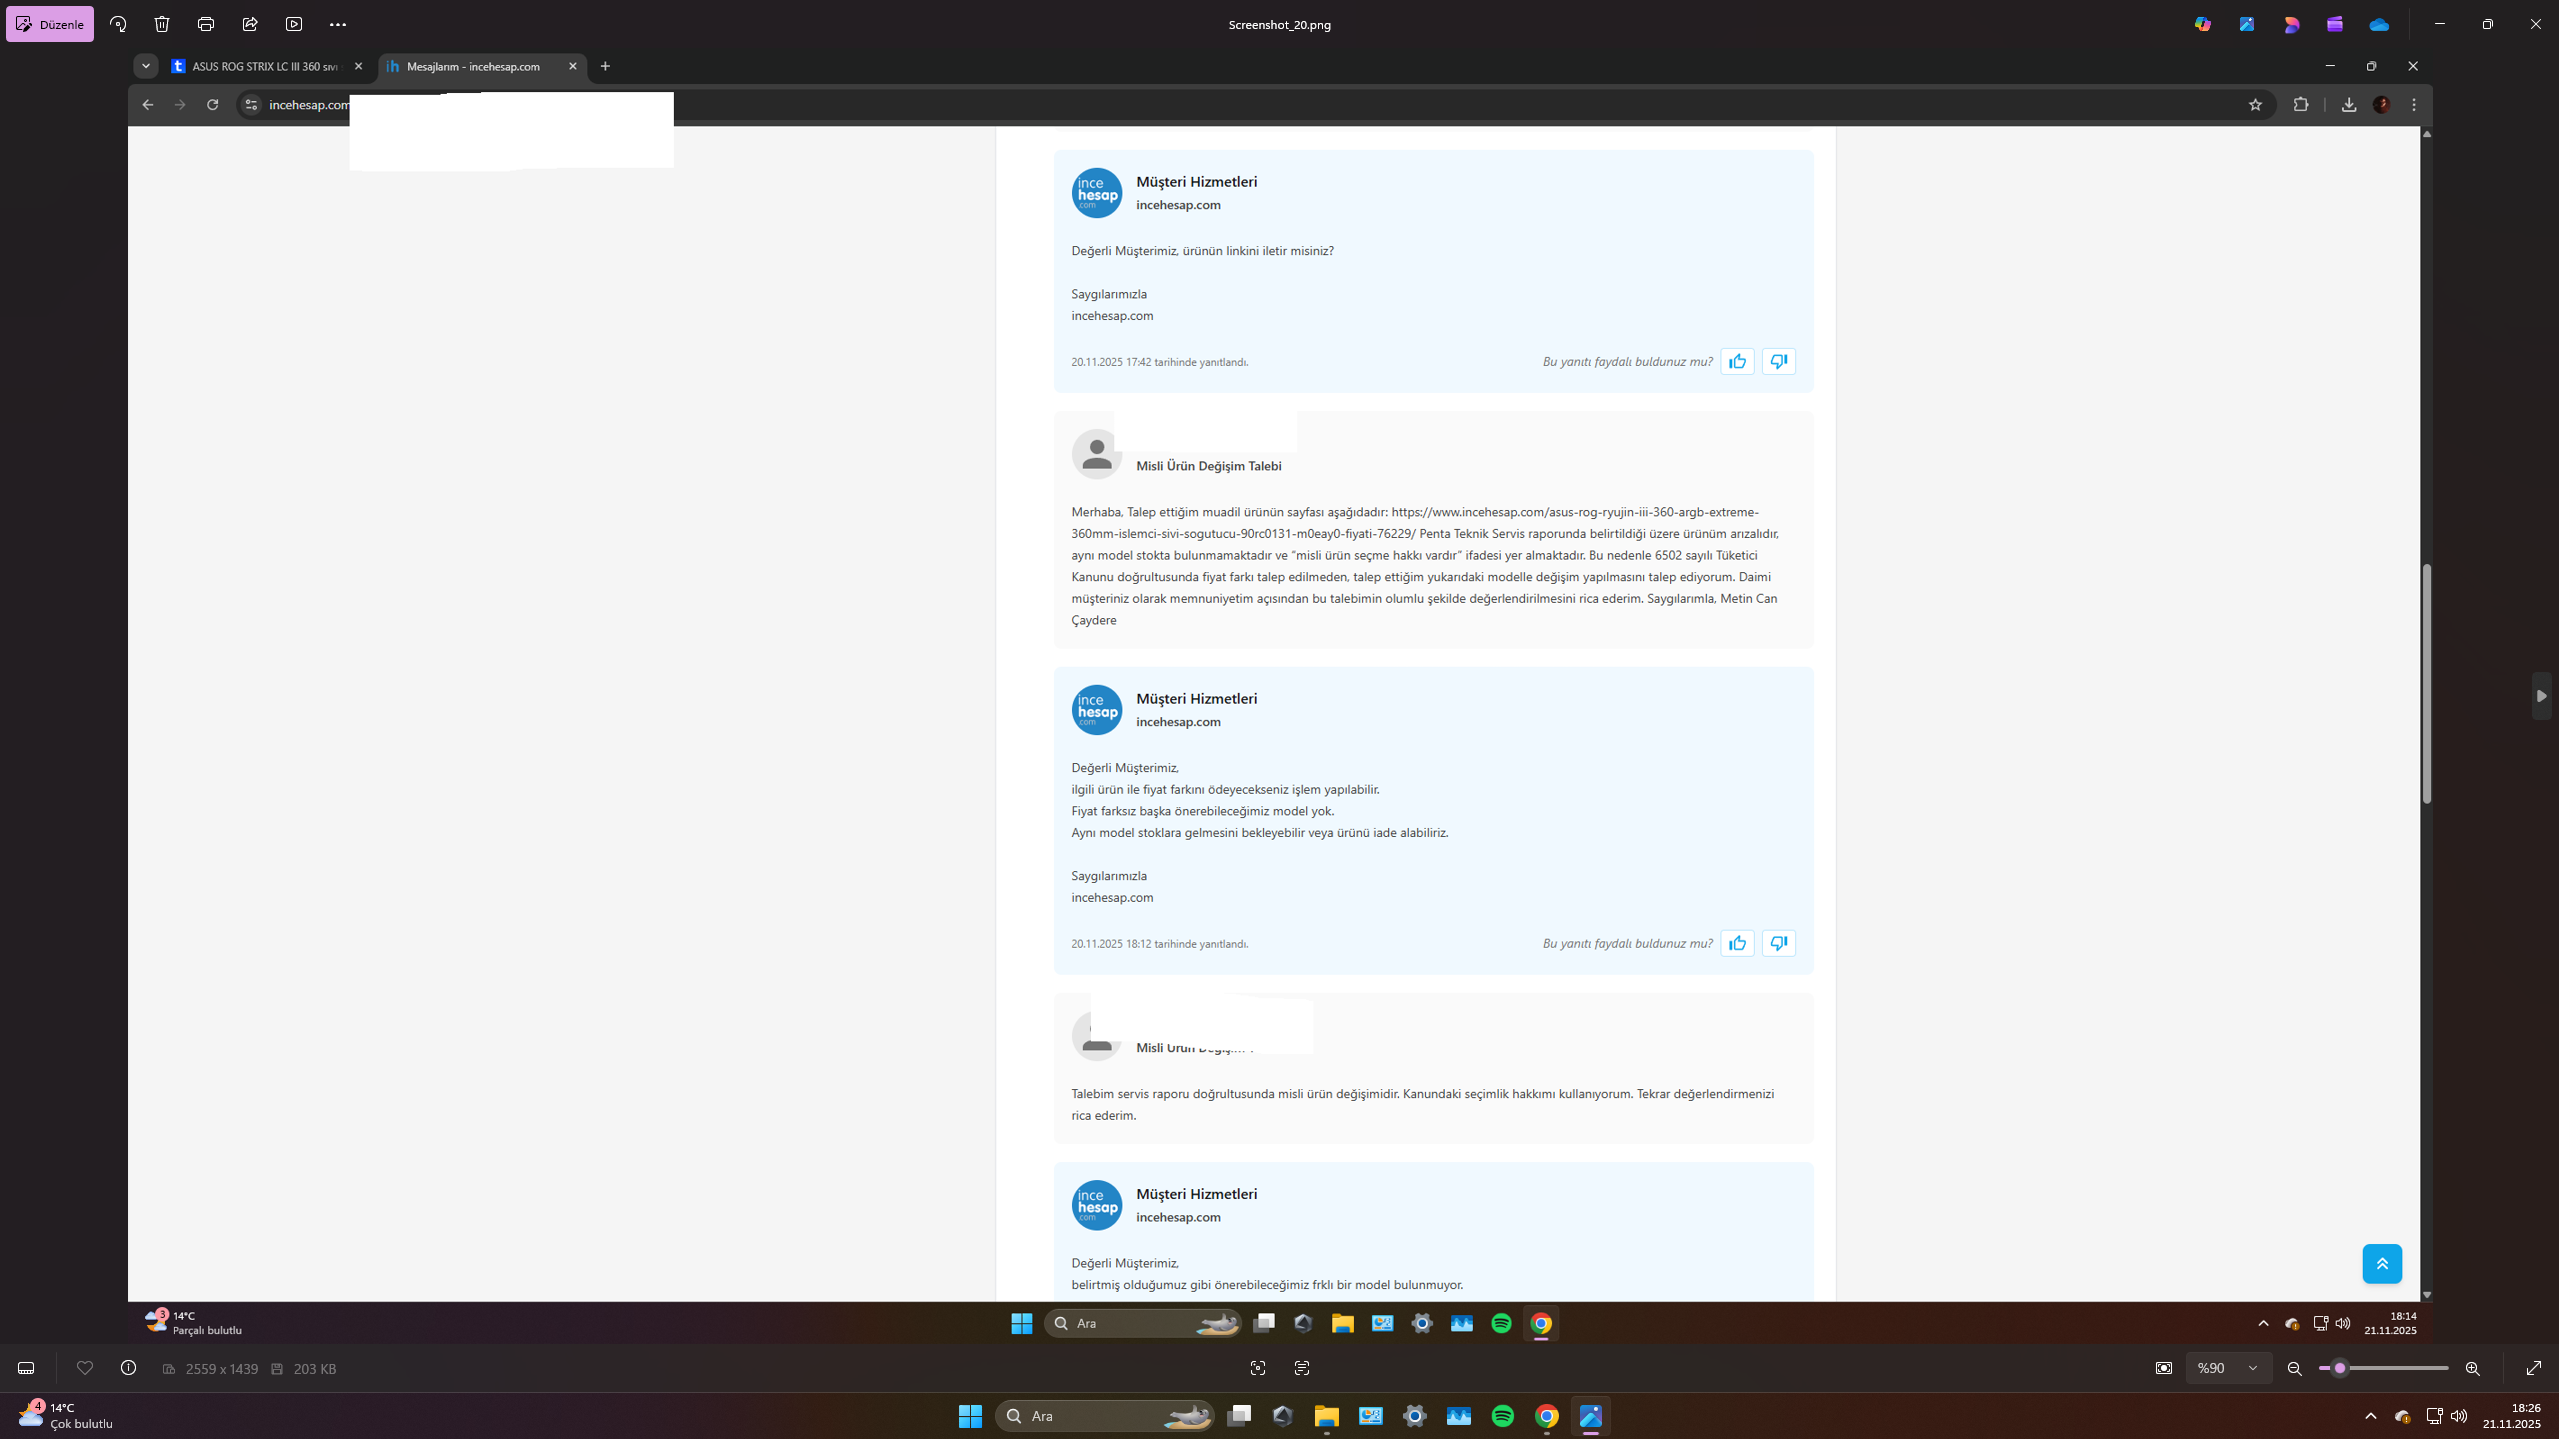Click the blue picture-with-sparkle icon in title bar
Viewport: 2559px width, 1439px height.
pos(2247,24)
